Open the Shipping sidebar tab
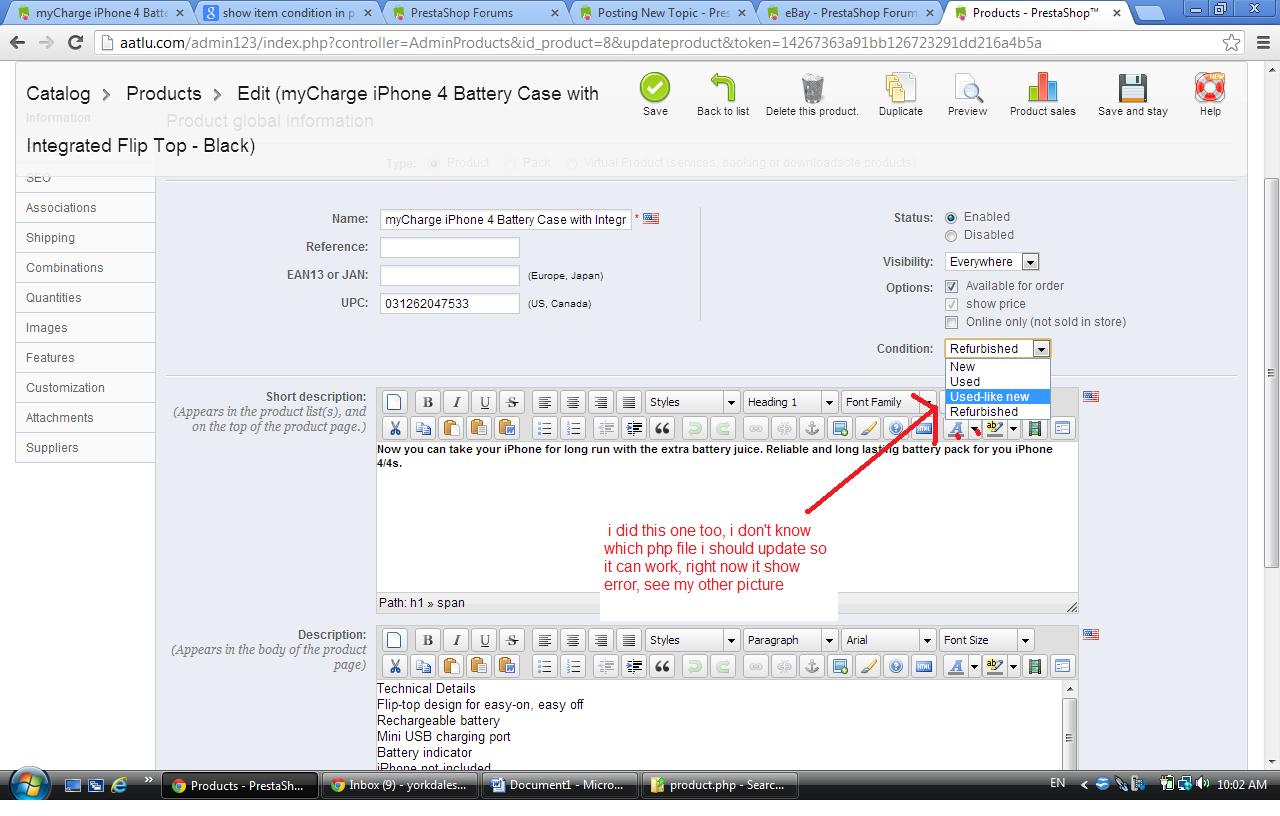This screenshot has height=816, width=1280. pos(85,238)
